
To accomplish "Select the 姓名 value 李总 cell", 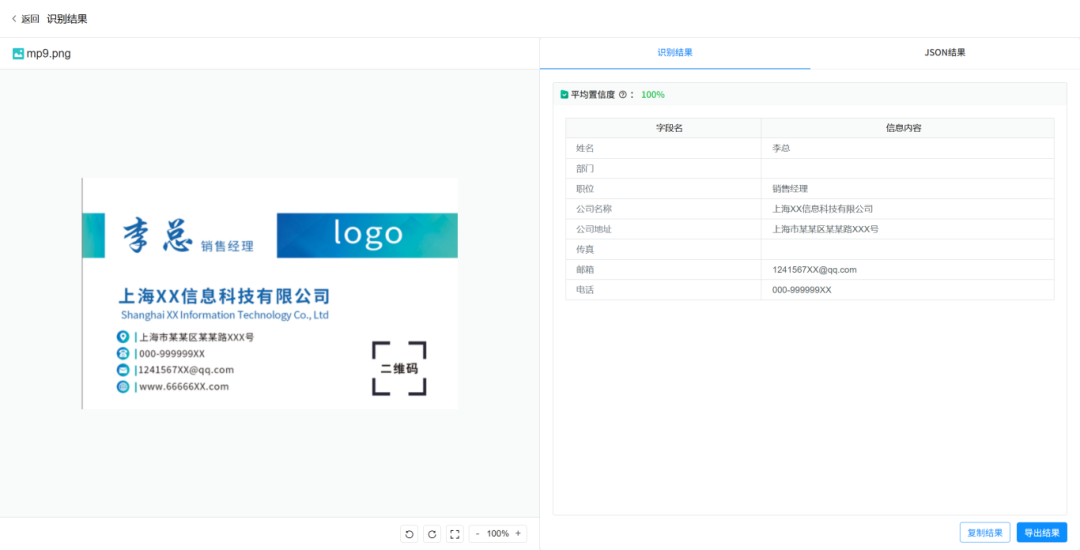I will click(906, 148).
